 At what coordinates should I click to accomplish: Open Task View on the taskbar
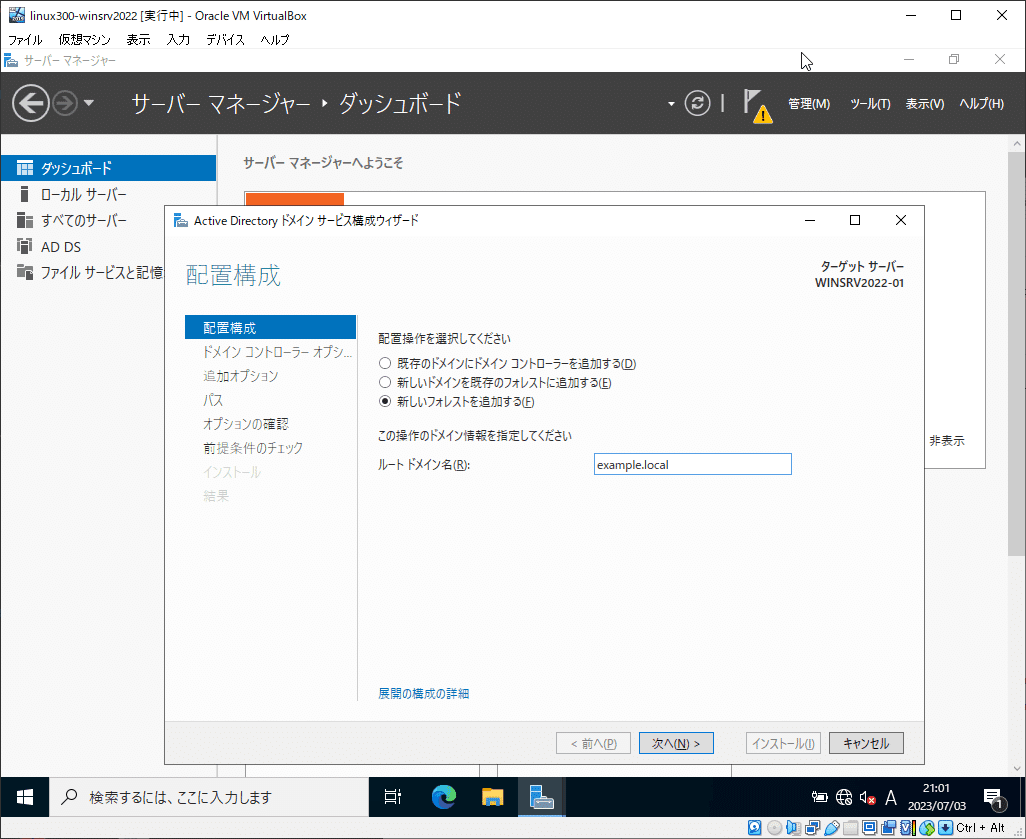(x=393, y=797)
